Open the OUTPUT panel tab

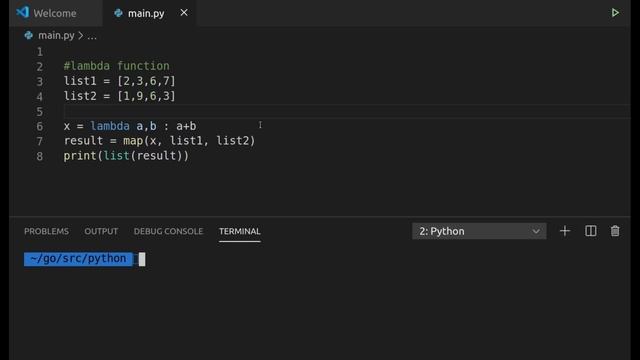pos(101,231)
